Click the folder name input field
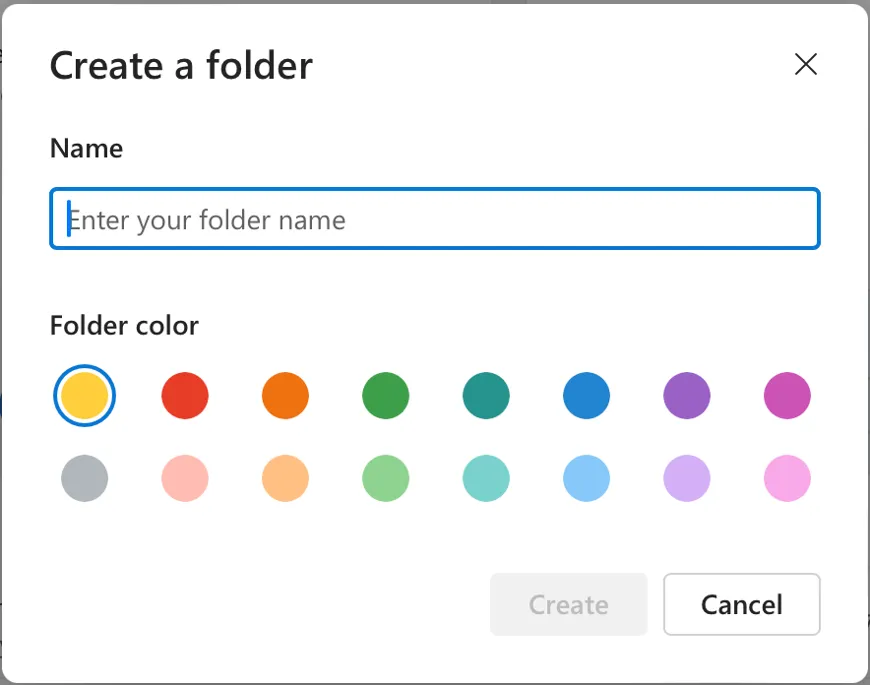Viewport: 870px width, 685px height. (x=435, y=219)
